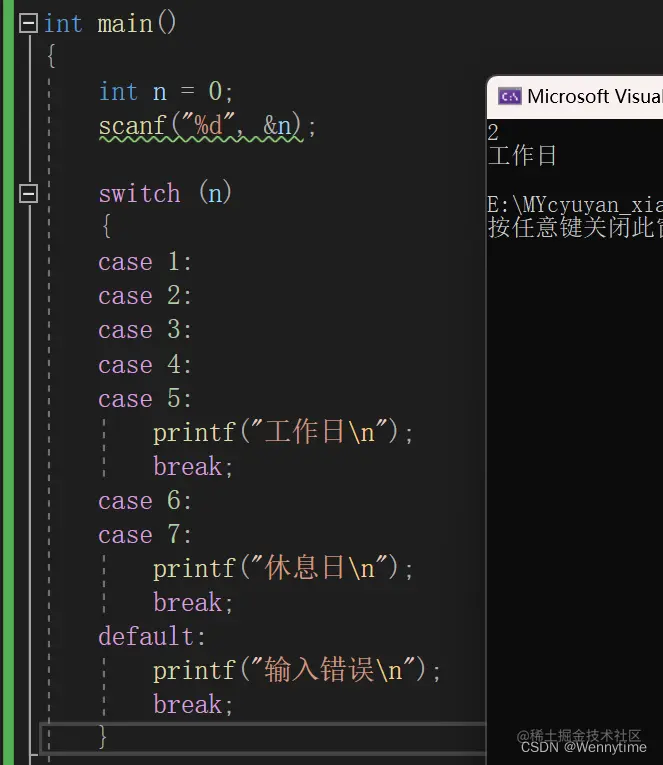Viewport: 663px width, 765px height.
Task: Click printf("休息日\n") statement
Action: click(283, 568)
